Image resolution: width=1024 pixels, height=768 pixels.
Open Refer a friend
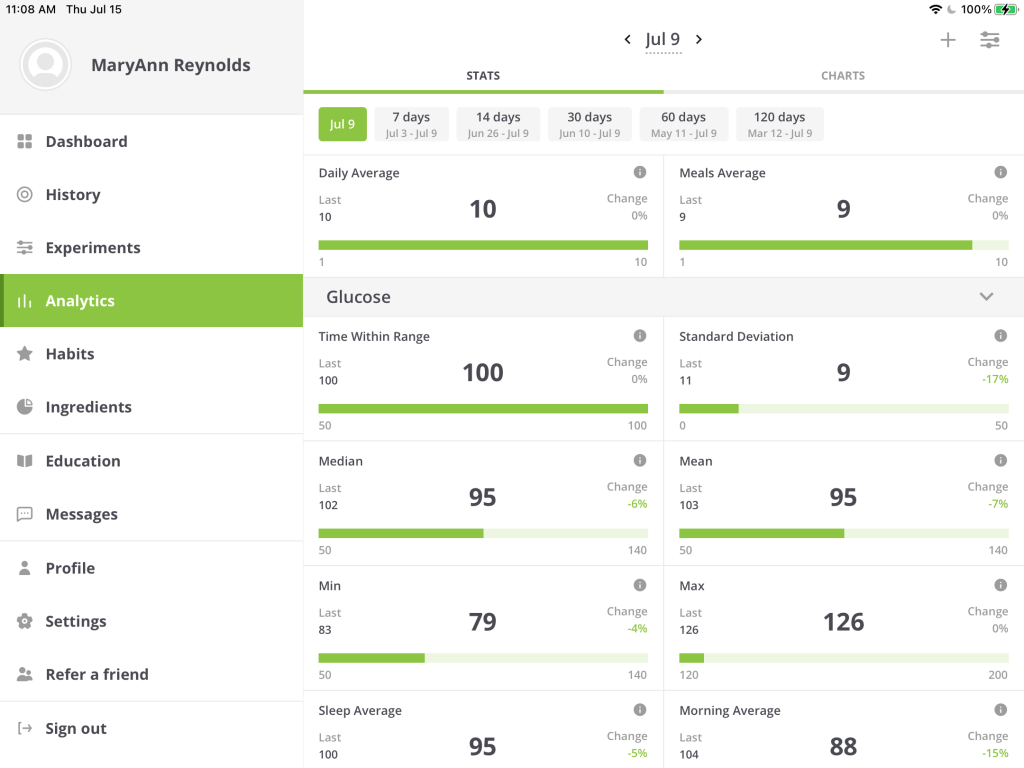click(96, 674)
